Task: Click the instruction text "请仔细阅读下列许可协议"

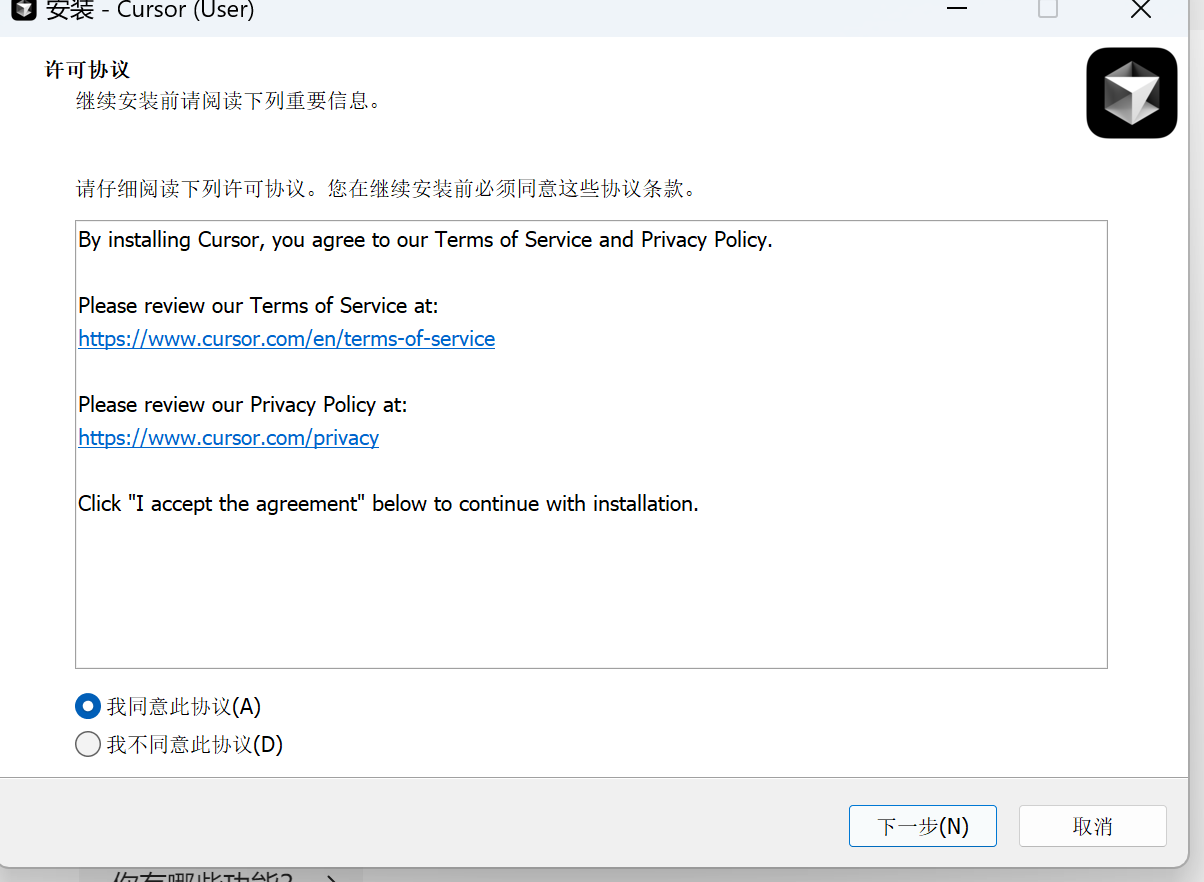Action: (x=190, y=189)
